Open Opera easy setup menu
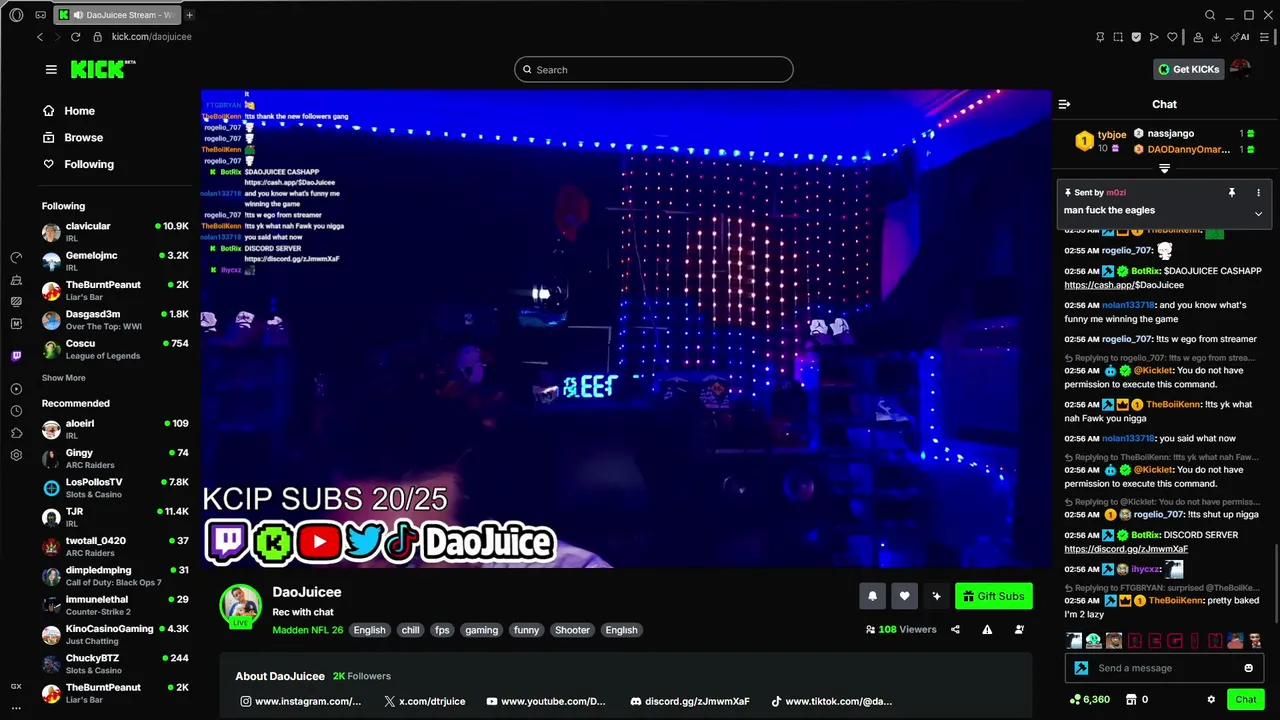1280x720 pixels. tap(1264, 37)
